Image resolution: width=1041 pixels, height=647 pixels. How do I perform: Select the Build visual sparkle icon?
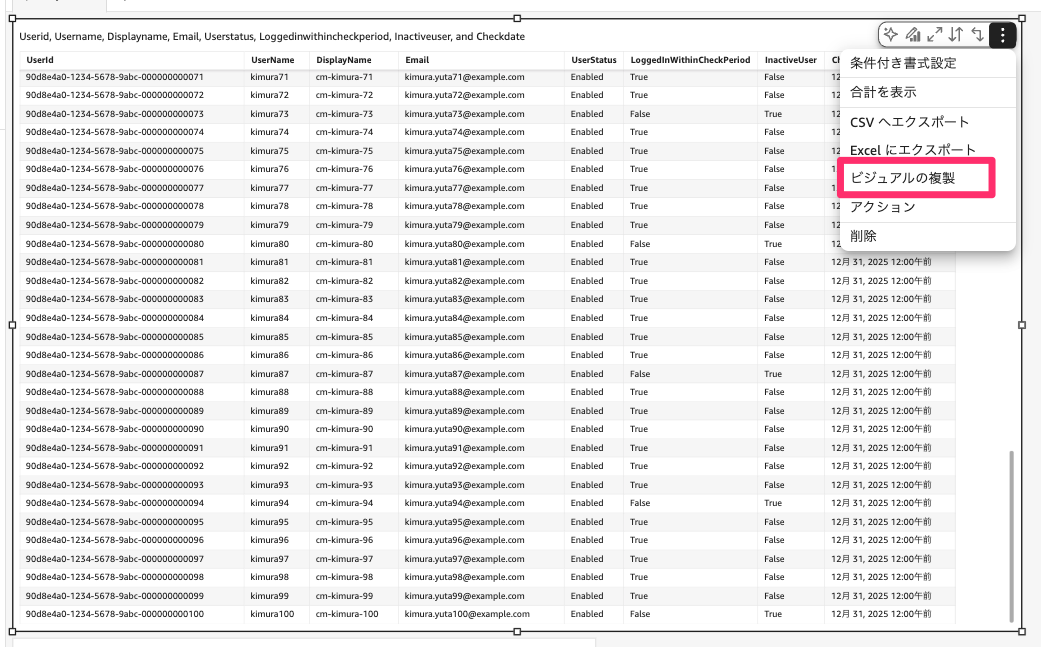coord(890,33)
